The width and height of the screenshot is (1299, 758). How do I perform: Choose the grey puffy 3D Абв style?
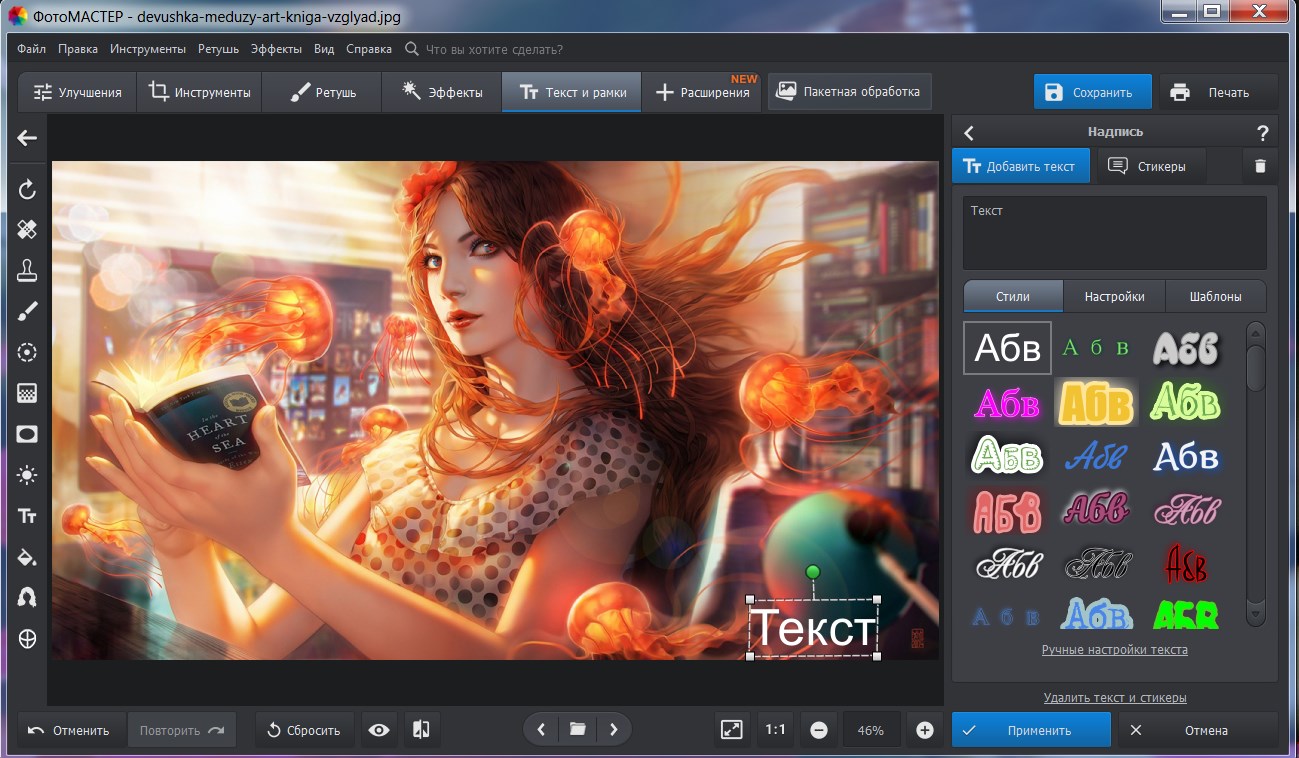pos(1186,348)
